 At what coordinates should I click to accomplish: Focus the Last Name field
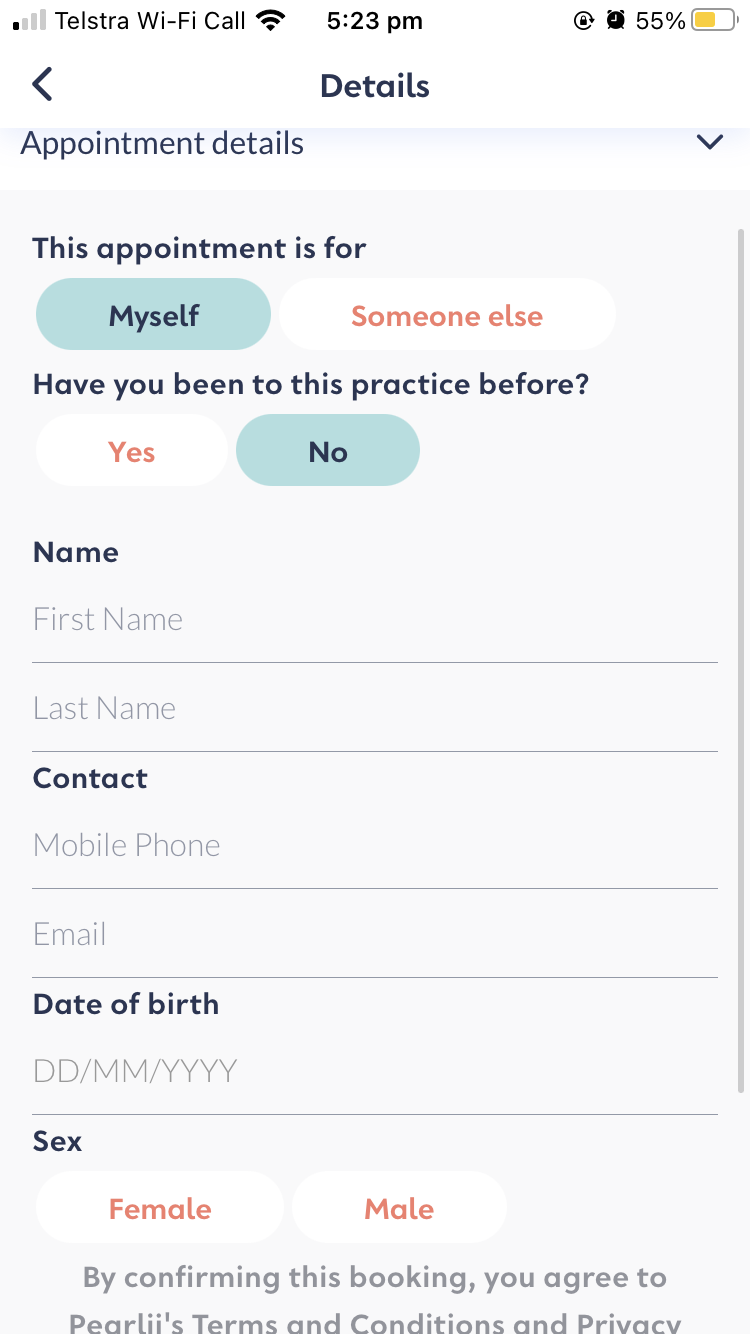pyautogui.click(x=375, y=709)
